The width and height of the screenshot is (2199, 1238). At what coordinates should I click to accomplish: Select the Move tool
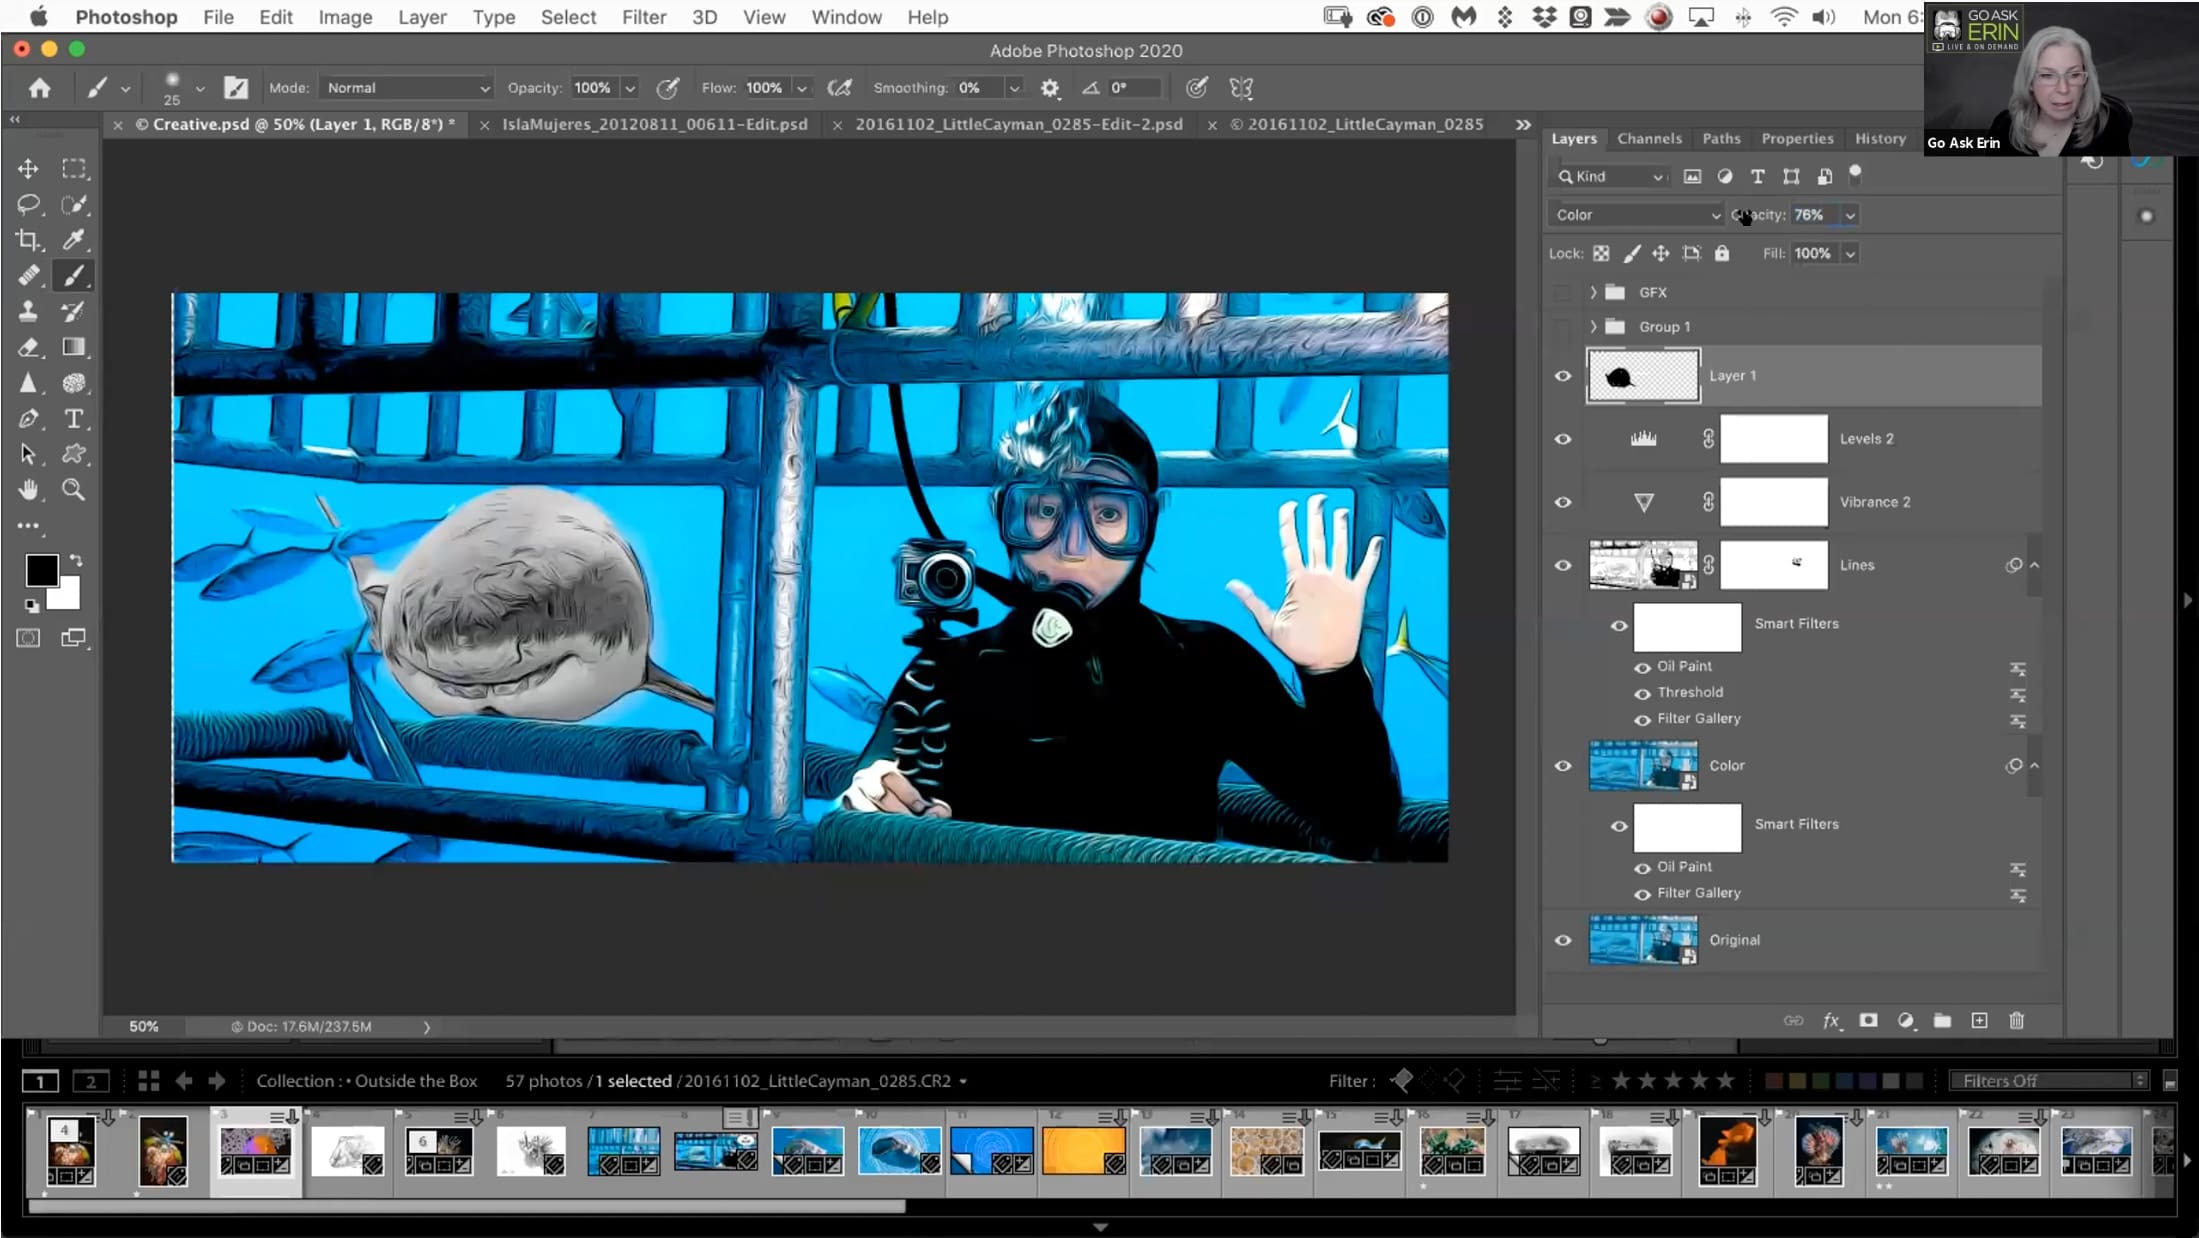click(28, 168)
